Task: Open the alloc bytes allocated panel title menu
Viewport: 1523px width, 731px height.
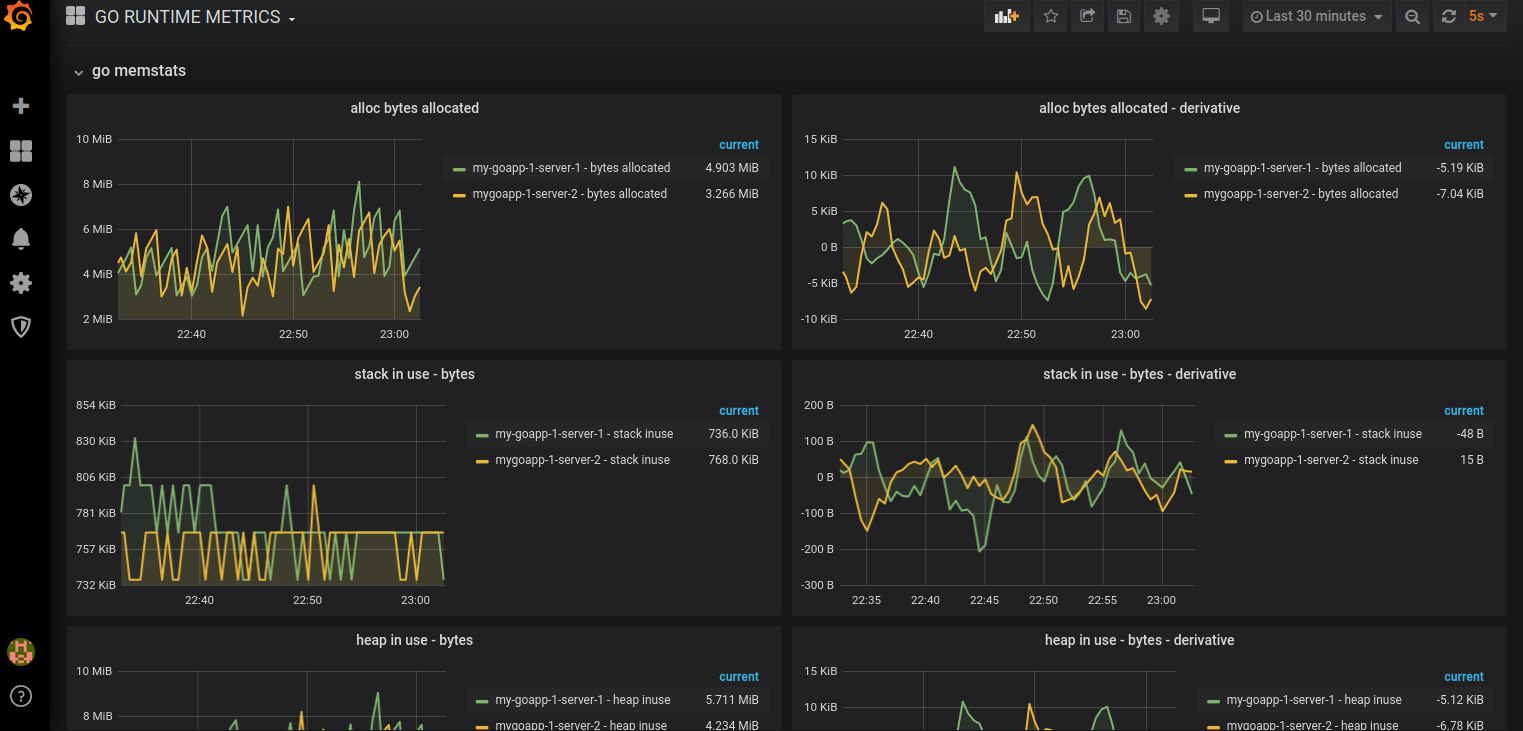Action: 414,108
